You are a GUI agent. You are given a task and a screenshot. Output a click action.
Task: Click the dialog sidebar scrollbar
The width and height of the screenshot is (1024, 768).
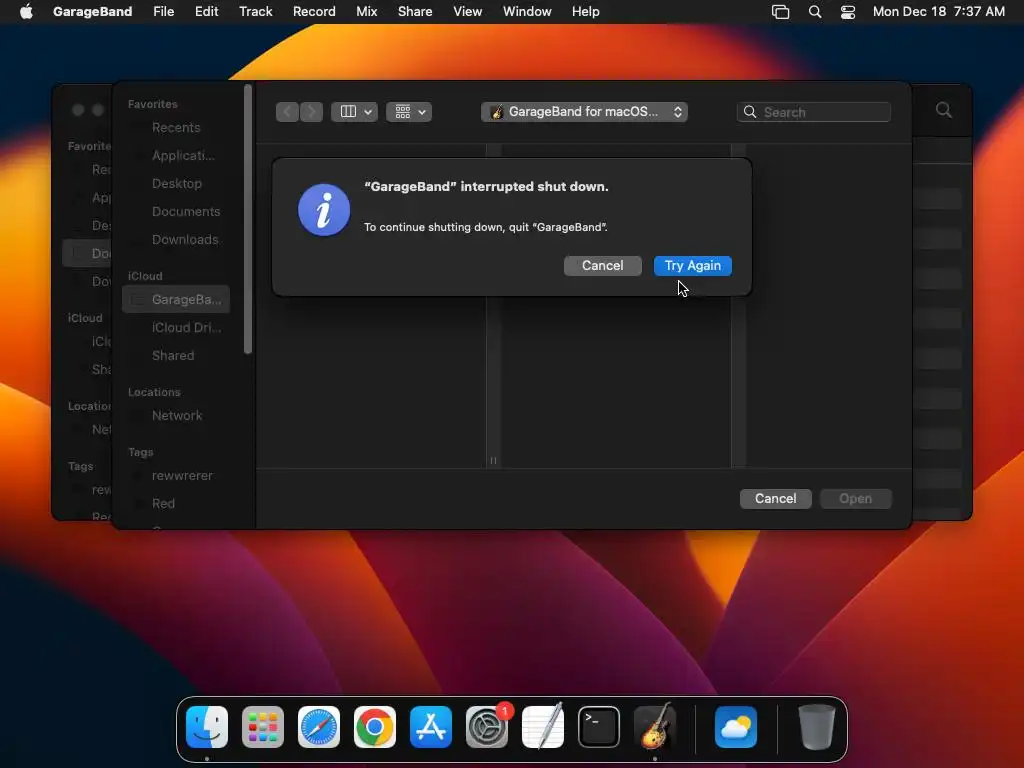point(248,219)
